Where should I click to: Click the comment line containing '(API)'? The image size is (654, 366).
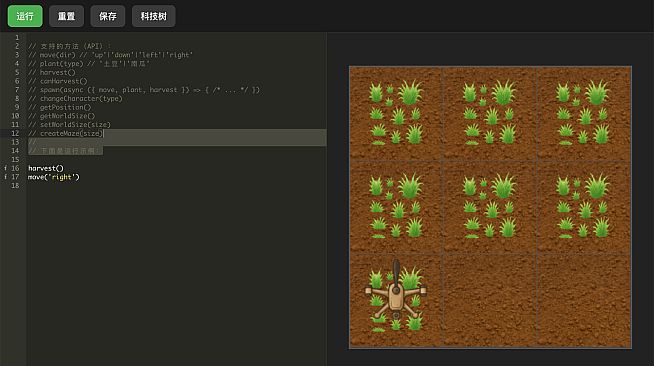coord(70,46)
